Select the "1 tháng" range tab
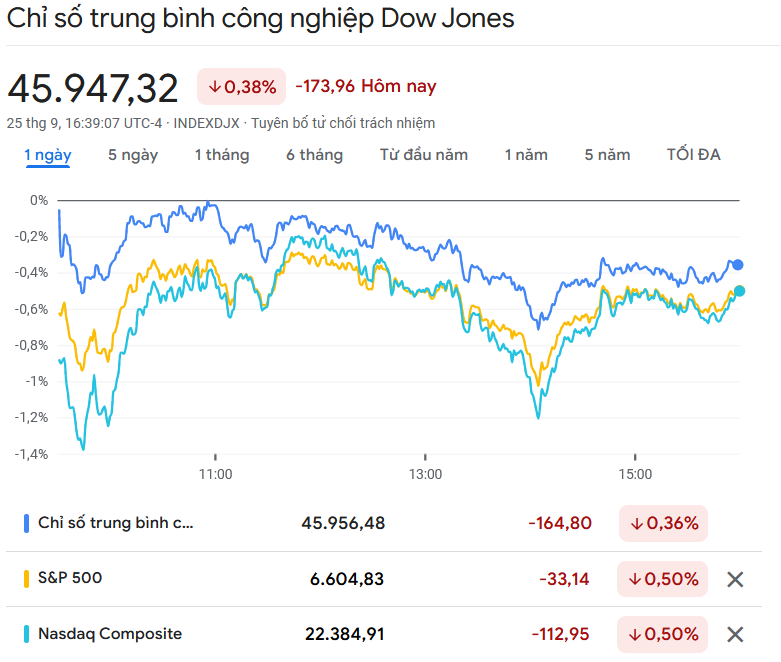The width and height of the screenshot is (781, 662). (x=222, y=155)
